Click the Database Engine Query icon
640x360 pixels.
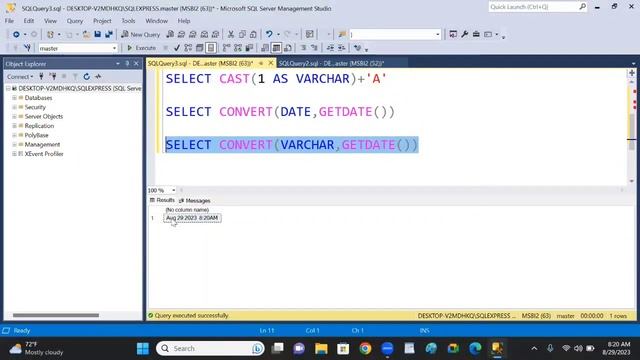pyautogui.click(x=170, y=35)
